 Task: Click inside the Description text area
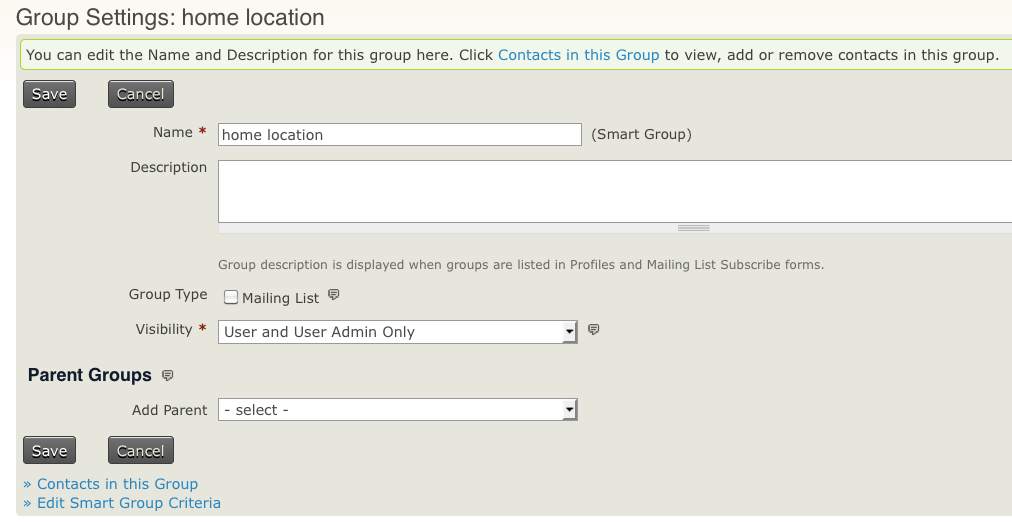tap(614, 190)
